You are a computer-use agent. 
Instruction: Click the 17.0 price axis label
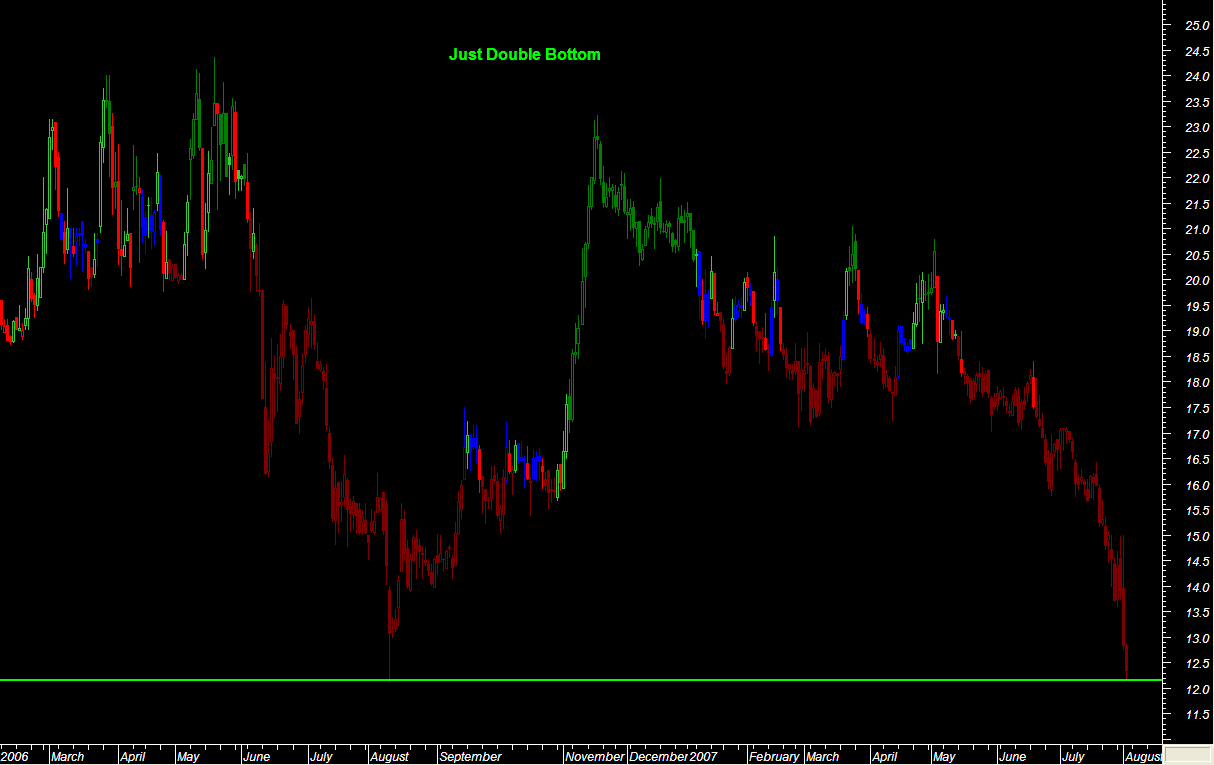[x=1198, y=435]
